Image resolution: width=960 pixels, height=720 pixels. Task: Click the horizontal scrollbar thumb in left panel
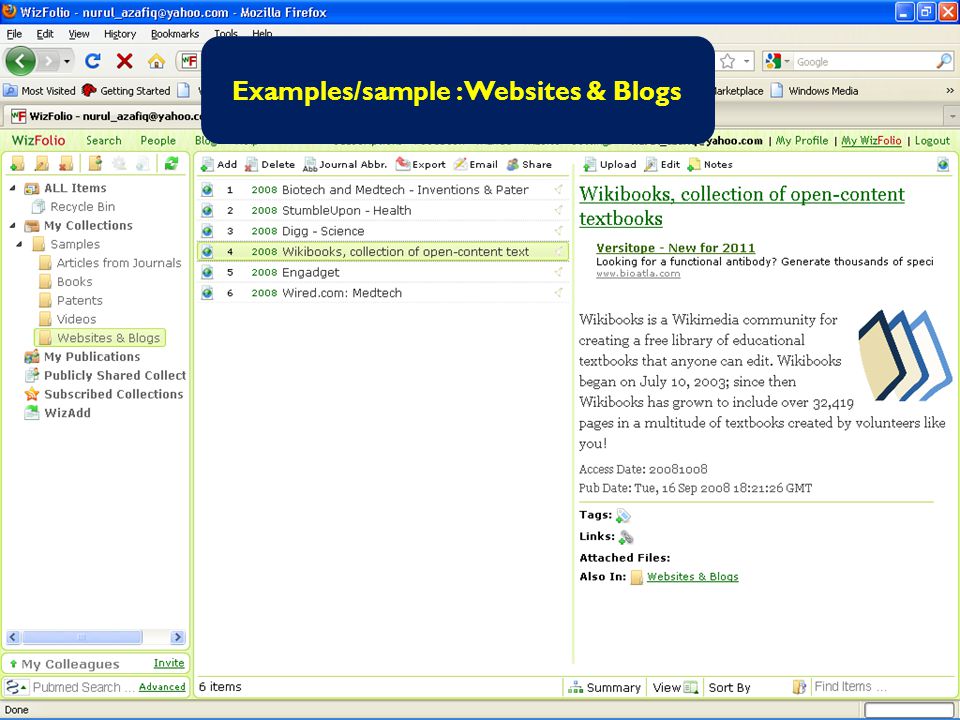[82, 637]
